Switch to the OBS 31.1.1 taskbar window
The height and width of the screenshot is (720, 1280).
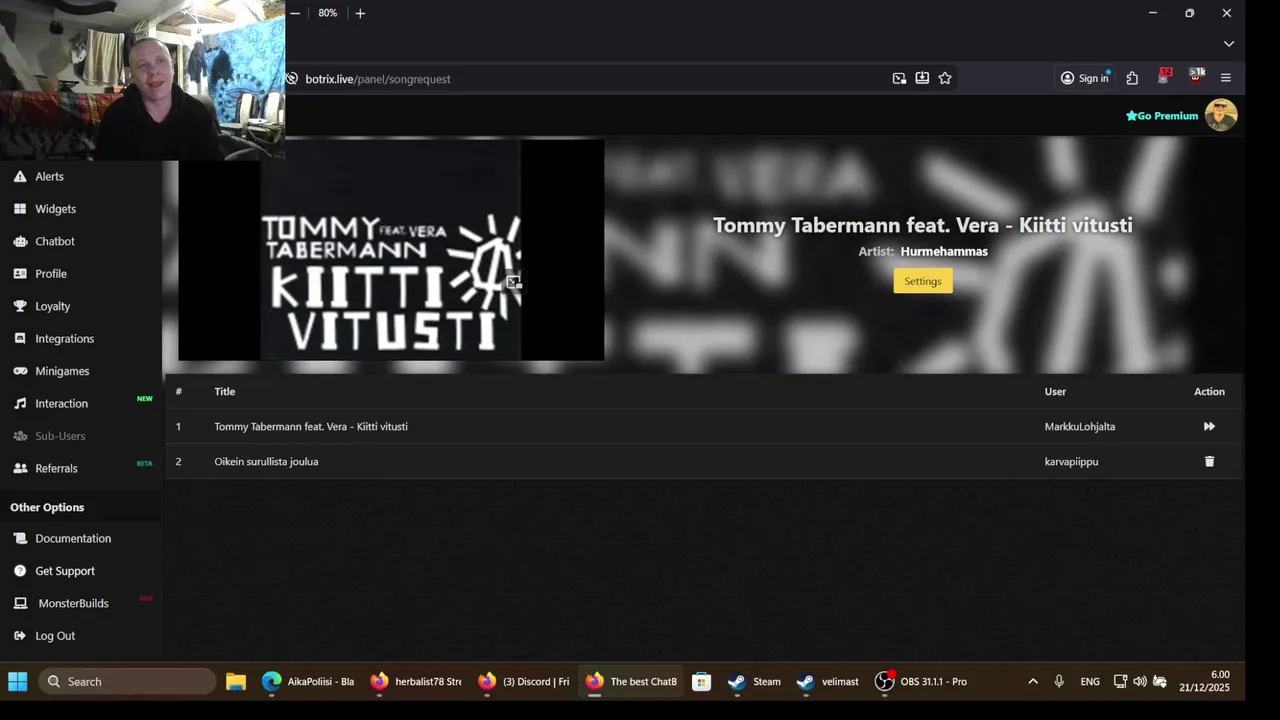pos(922,681)
